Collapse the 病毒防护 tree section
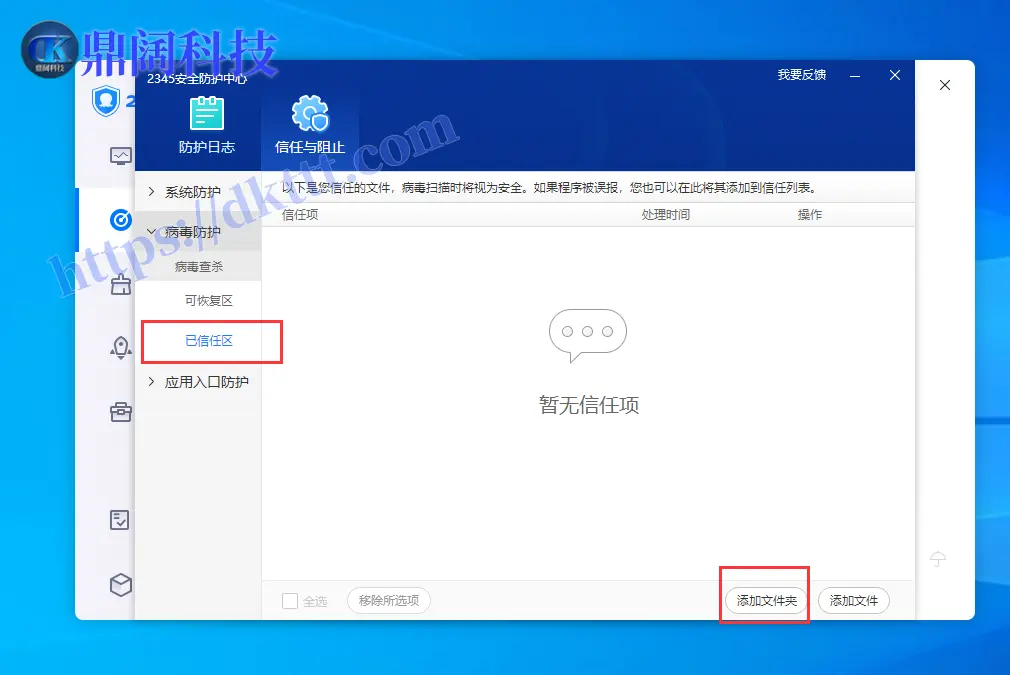1010x675 pixels. click(x=192, y=232)
